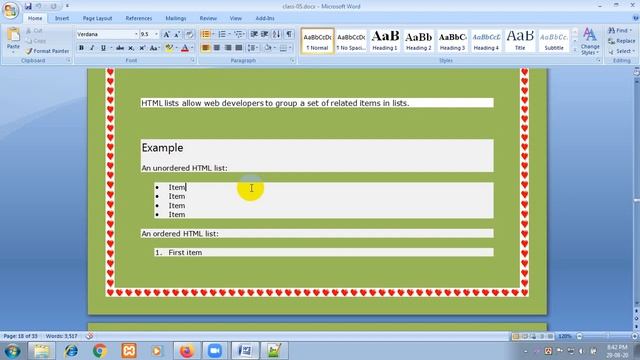Open Change Case dropdown
This screenshot has width=640, height=360.
coord(154,48)
